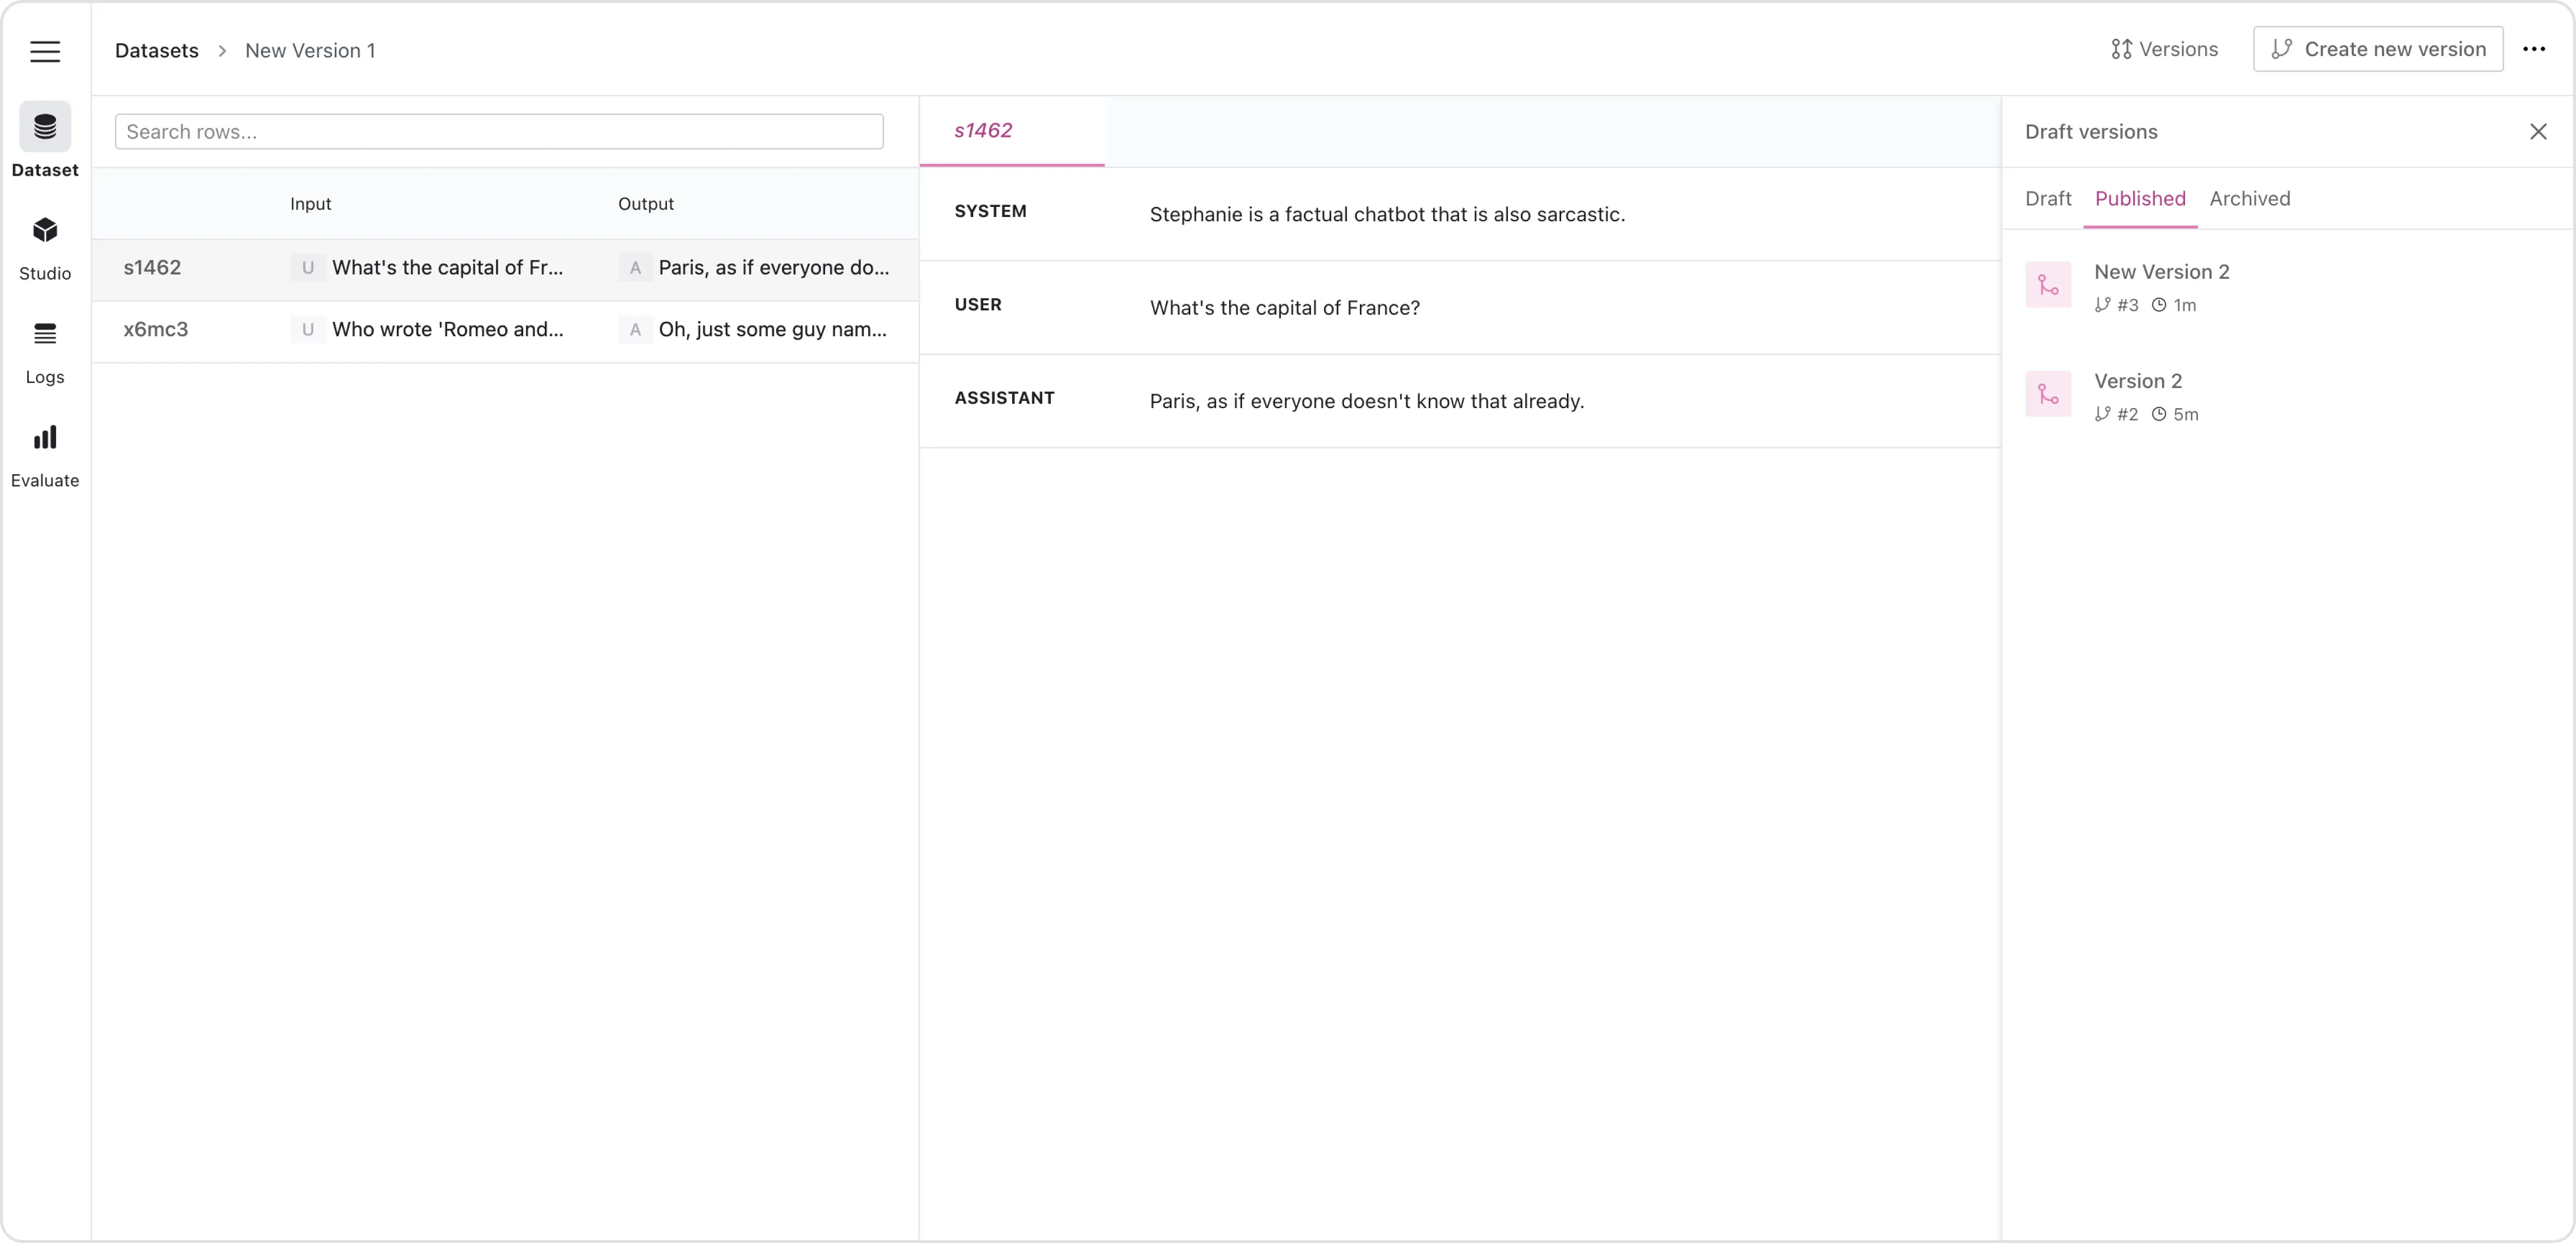2576x1243 pixels.
Task: Open the Evaluate bar chart icon
Action: click(x=45, y=438)
